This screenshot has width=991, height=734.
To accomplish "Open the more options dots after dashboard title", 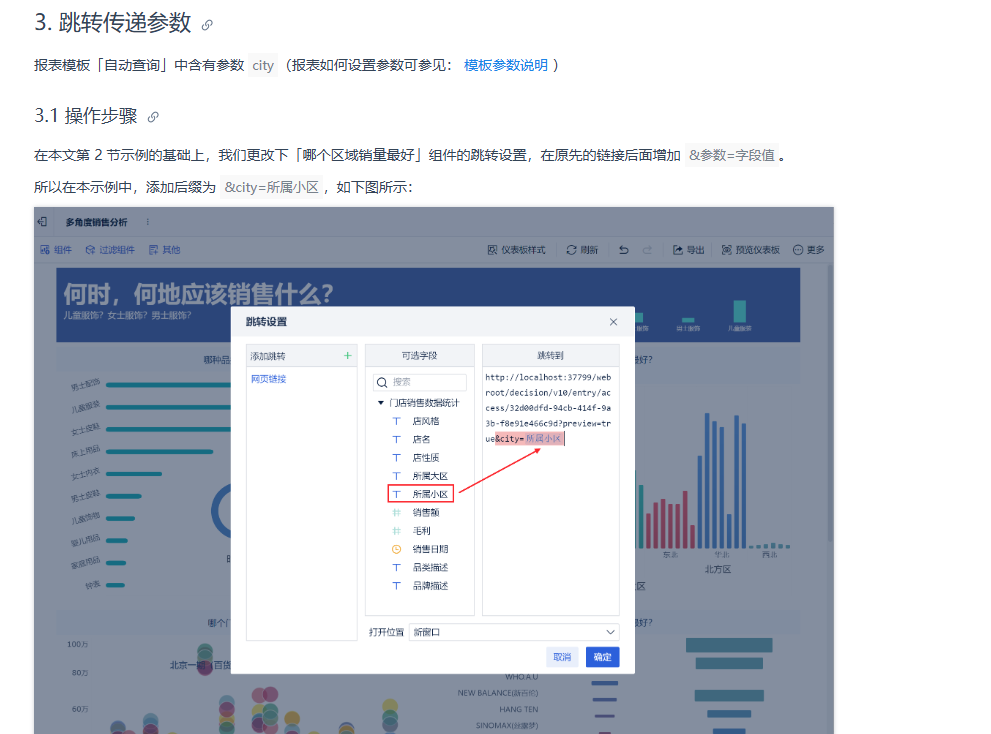I will click(148, 222).
